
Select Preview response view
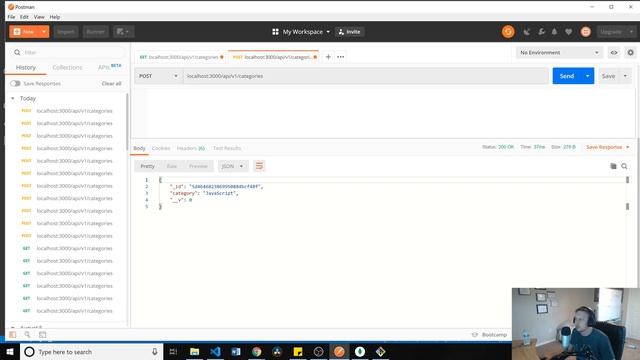(x=198, y=166)
